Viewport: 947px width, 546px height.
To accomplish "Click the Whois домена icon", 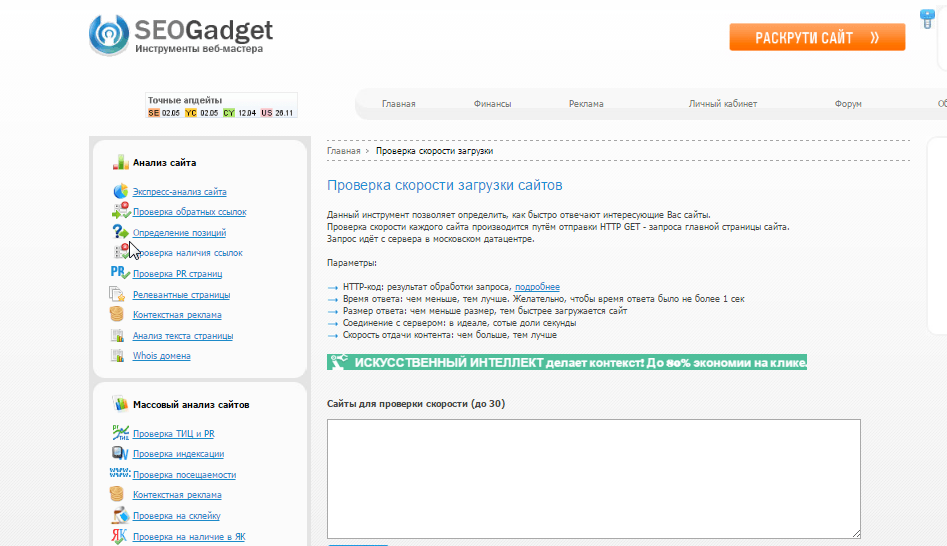I will [x=118, y=355].
